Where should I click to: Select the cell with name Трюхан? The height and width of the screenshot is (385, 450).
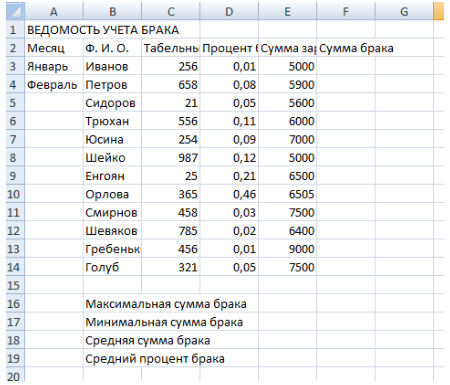[x=112, y=121]
